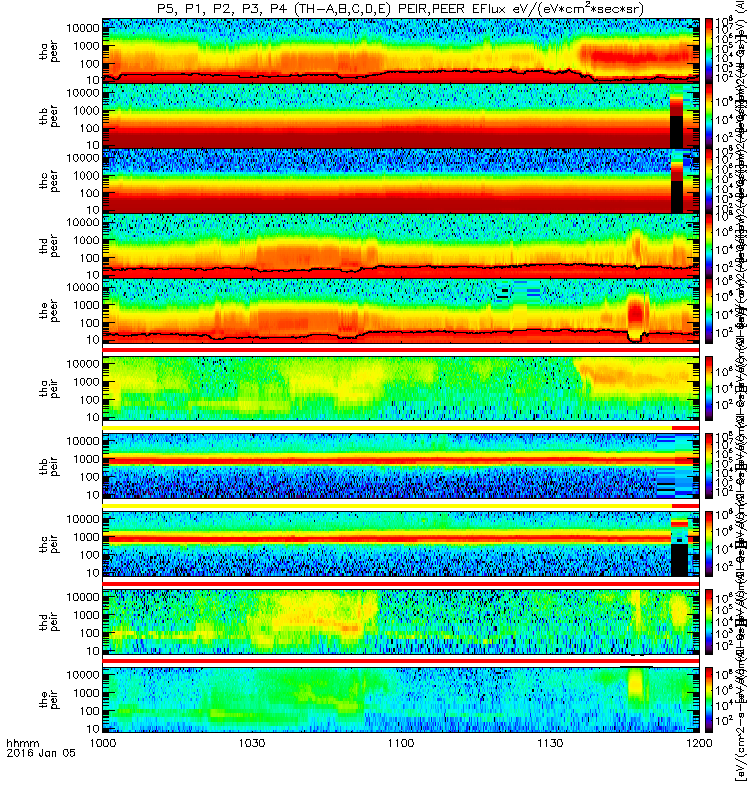The height and width of the screenshot is (800, 750).
Task: Click inside the thd peer spectrogram
Action: tap(401, 245)
